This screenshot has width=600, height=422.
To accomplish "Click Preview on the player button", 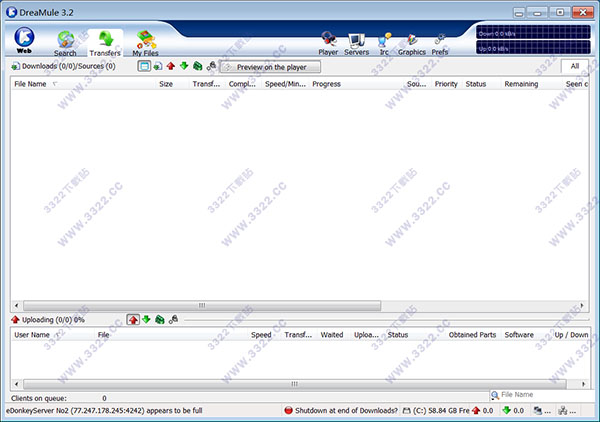I will click(270, 67).
